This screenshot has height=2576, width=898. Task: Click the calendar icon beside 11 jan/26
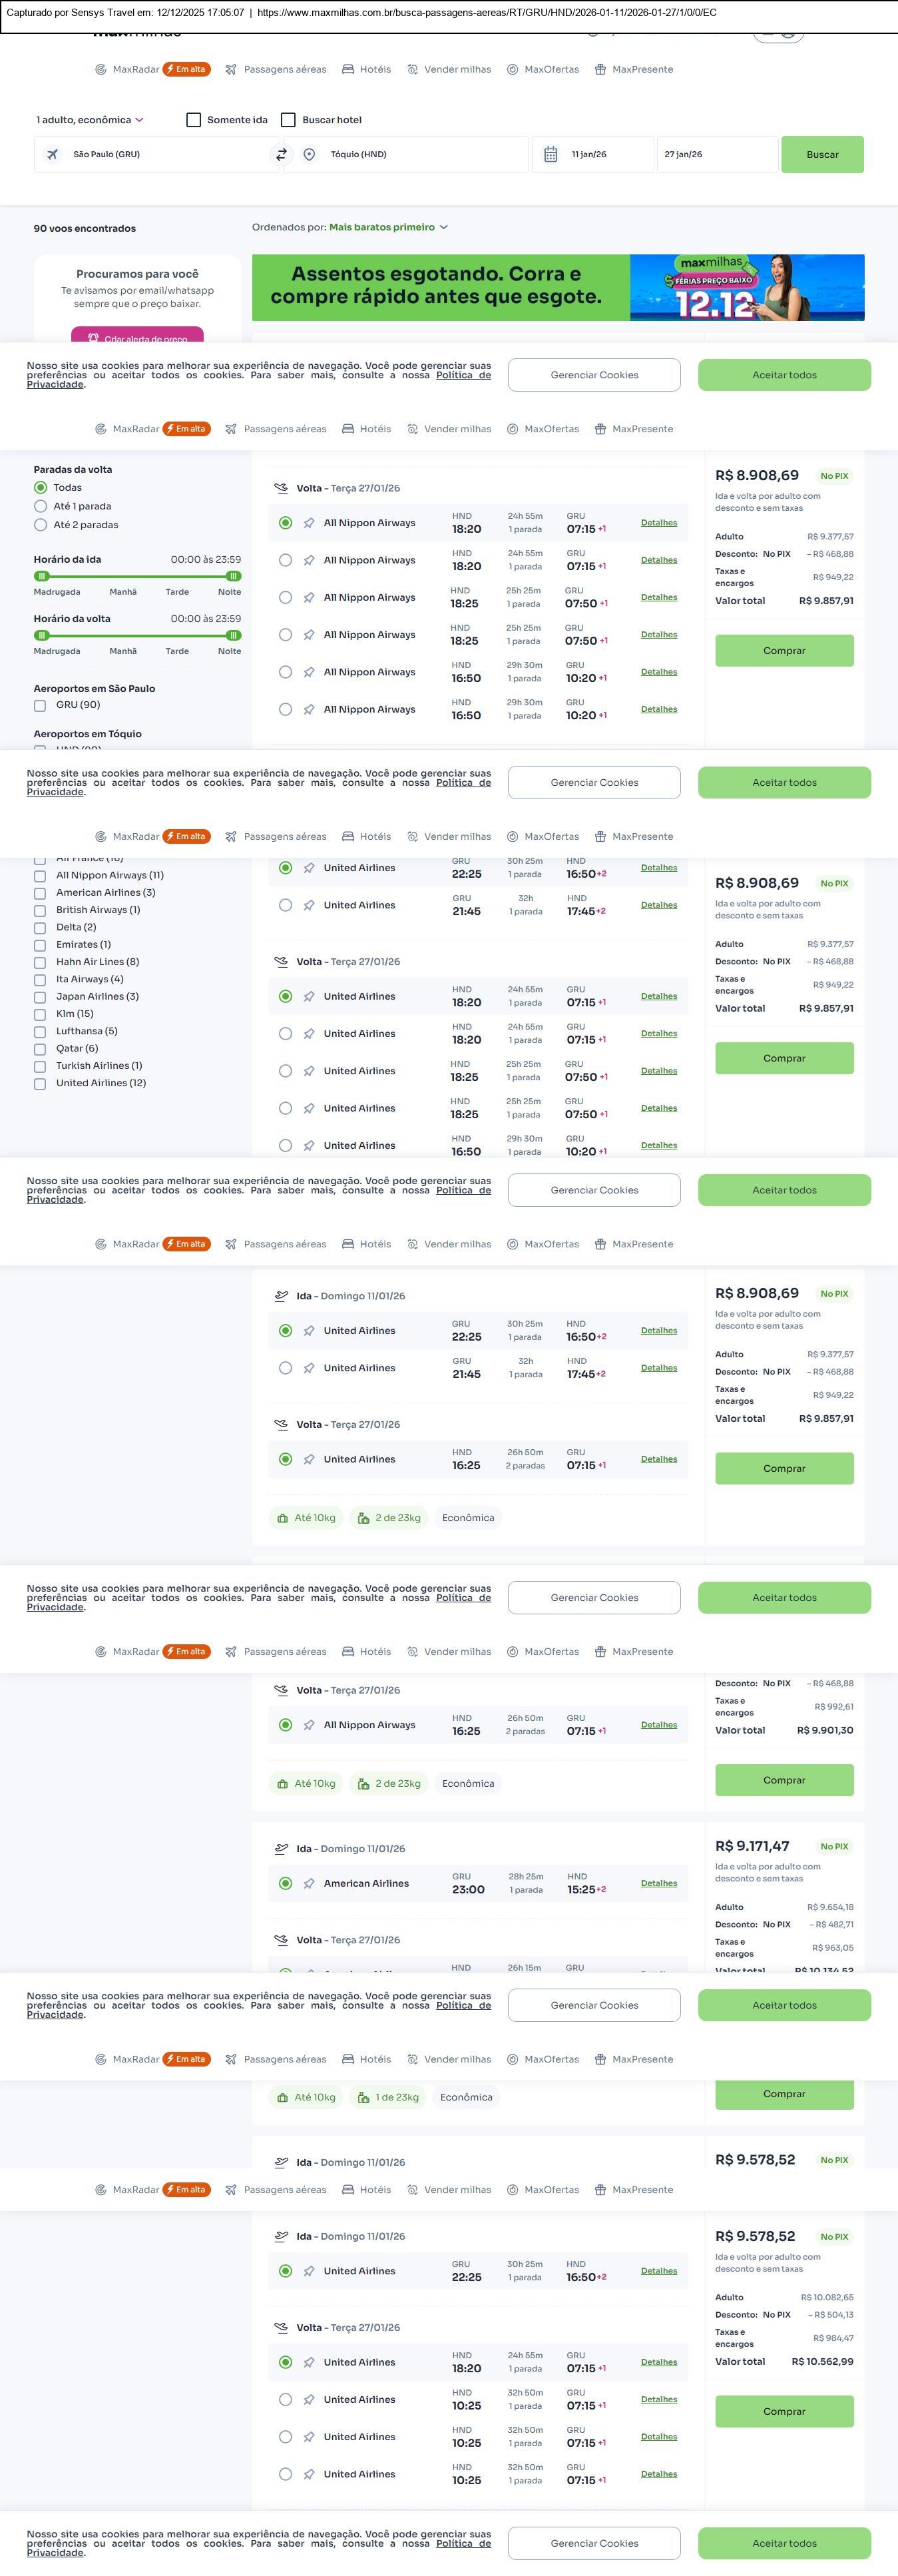(550, 155)
